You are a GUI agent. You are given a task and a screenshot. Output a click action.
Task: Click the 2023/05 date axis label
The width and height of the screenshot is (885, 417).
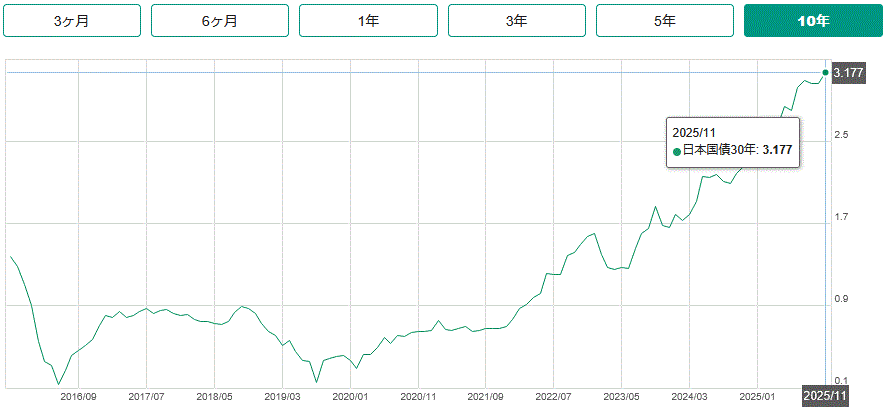[621, 396]
